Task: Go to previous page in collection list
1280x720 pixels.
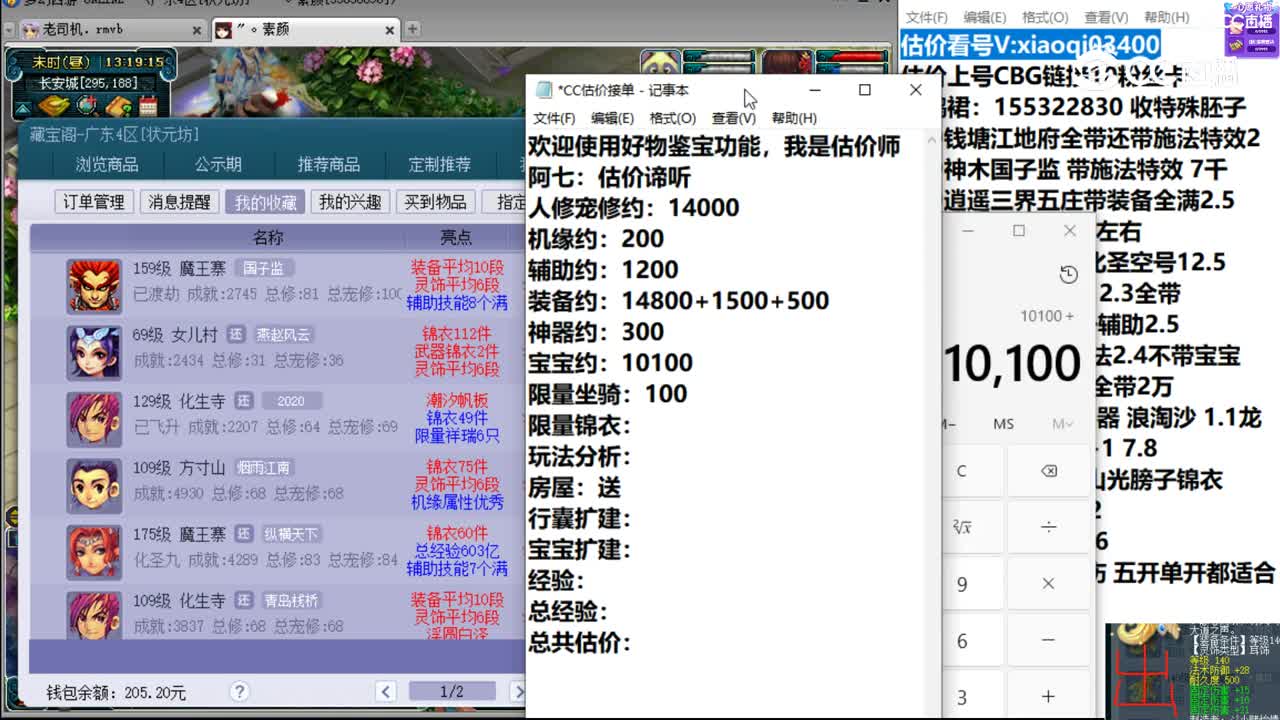Action: click(386, 691)
